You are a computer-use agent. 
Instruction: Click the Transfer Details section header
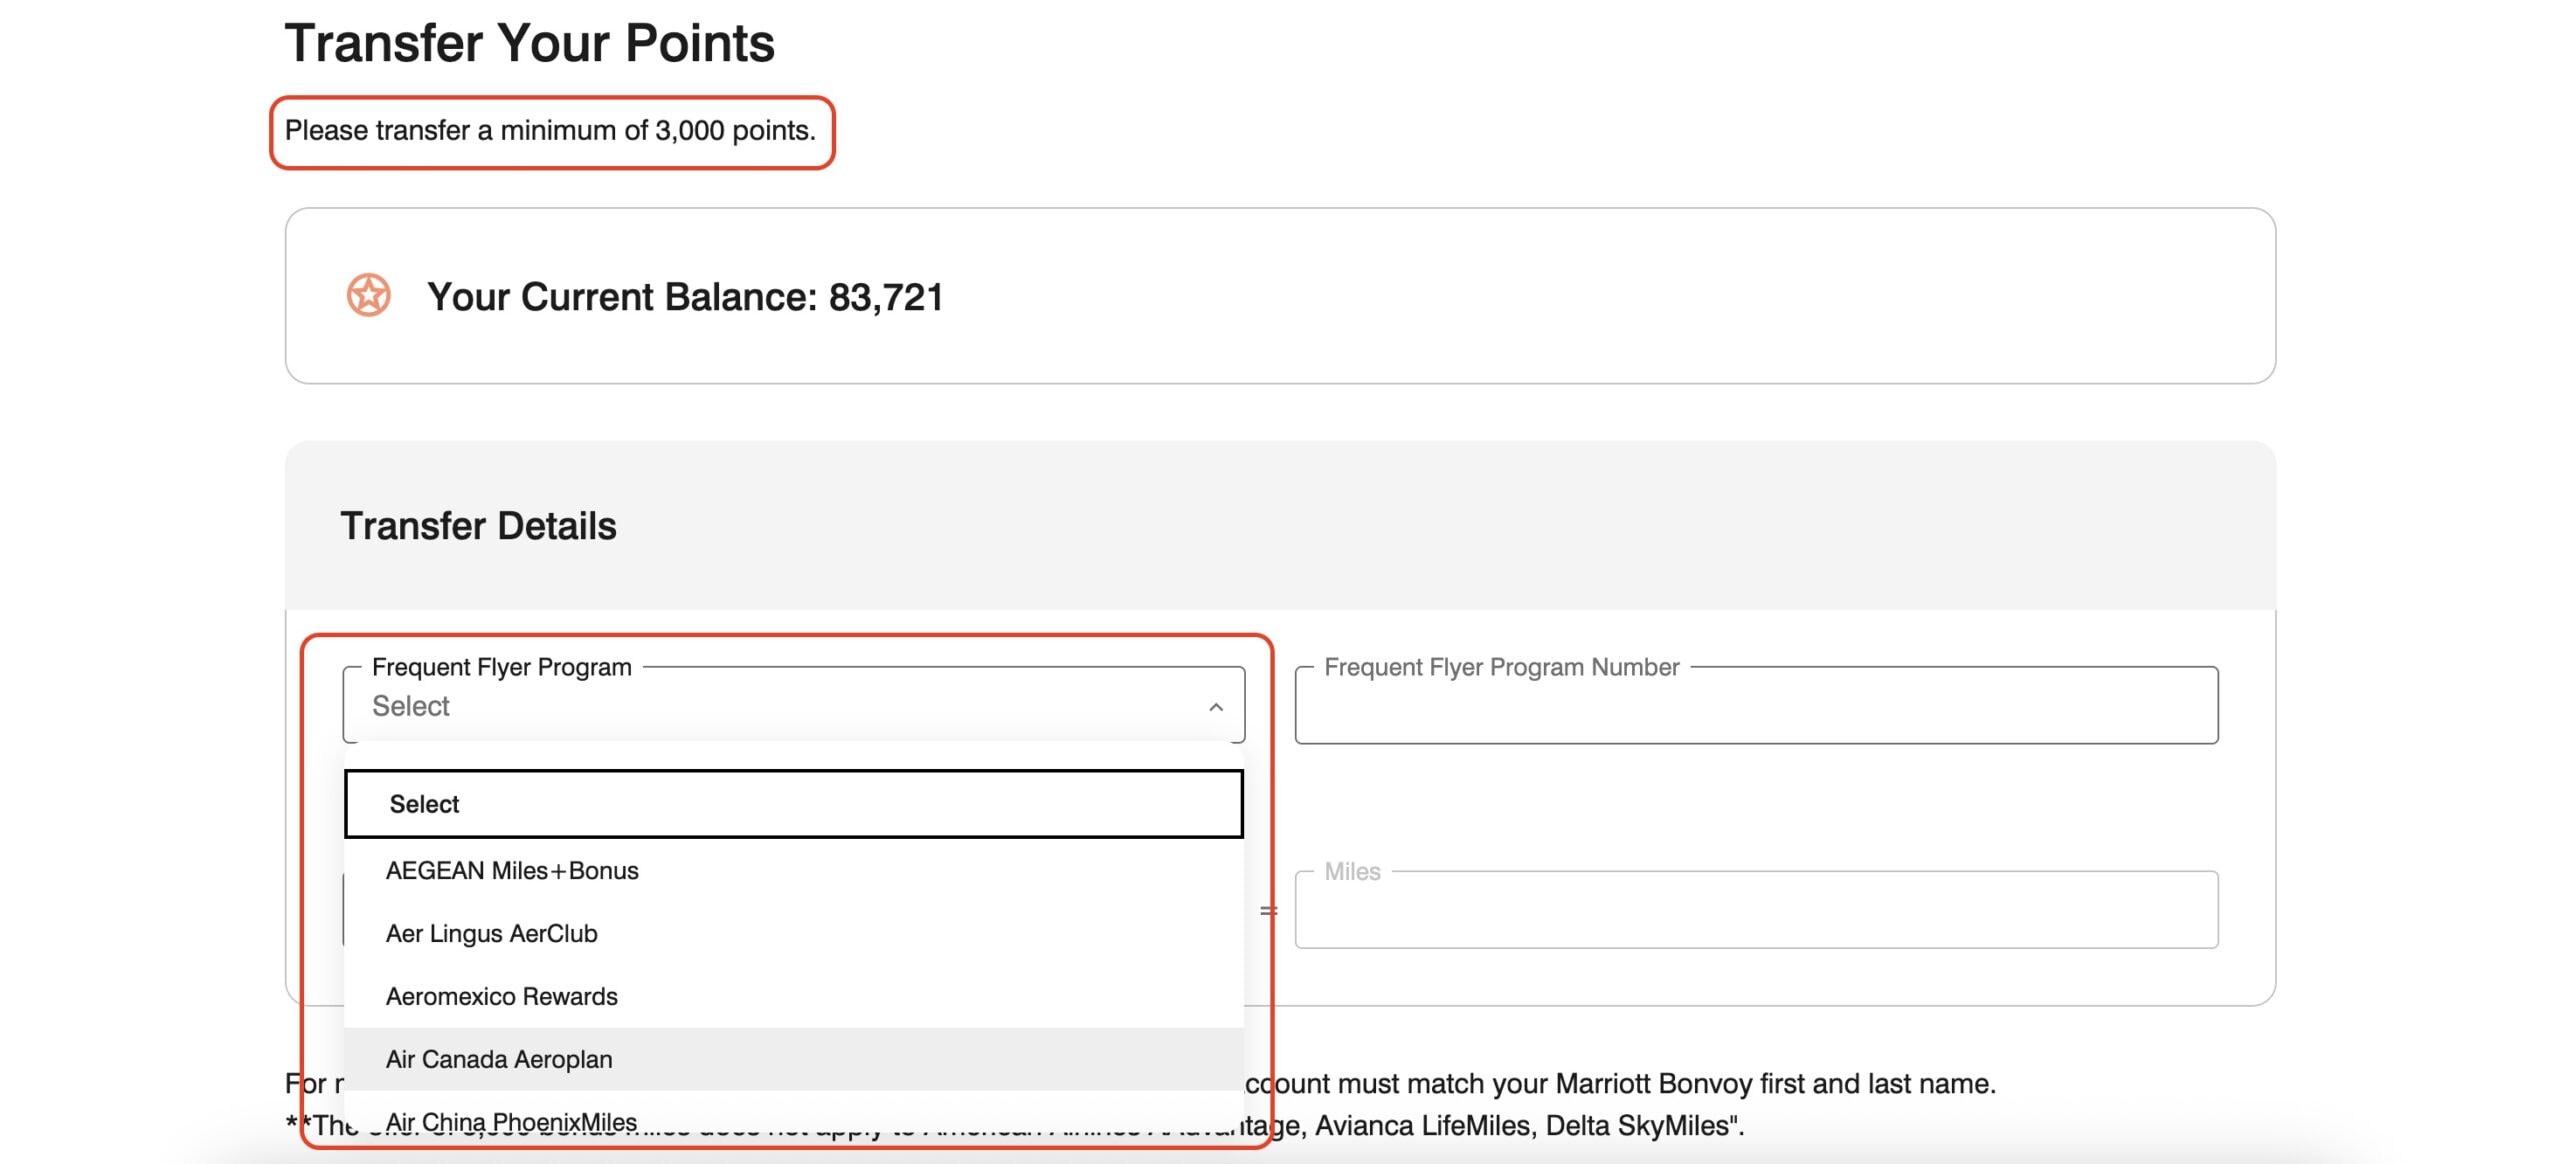(x=478, y=526)
